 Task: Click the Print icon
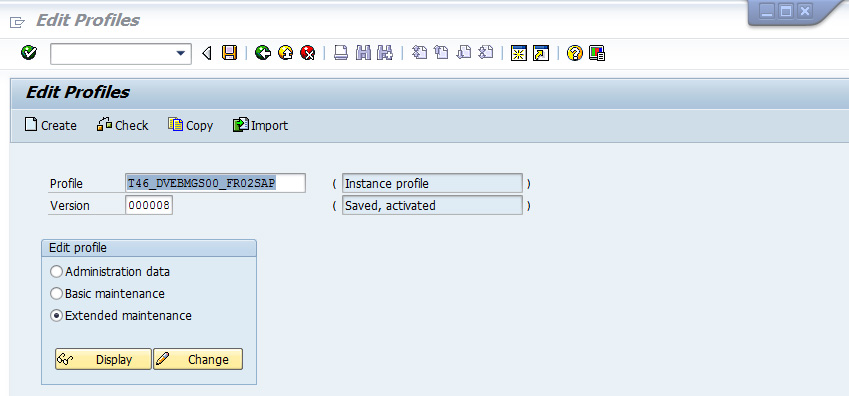341,53
